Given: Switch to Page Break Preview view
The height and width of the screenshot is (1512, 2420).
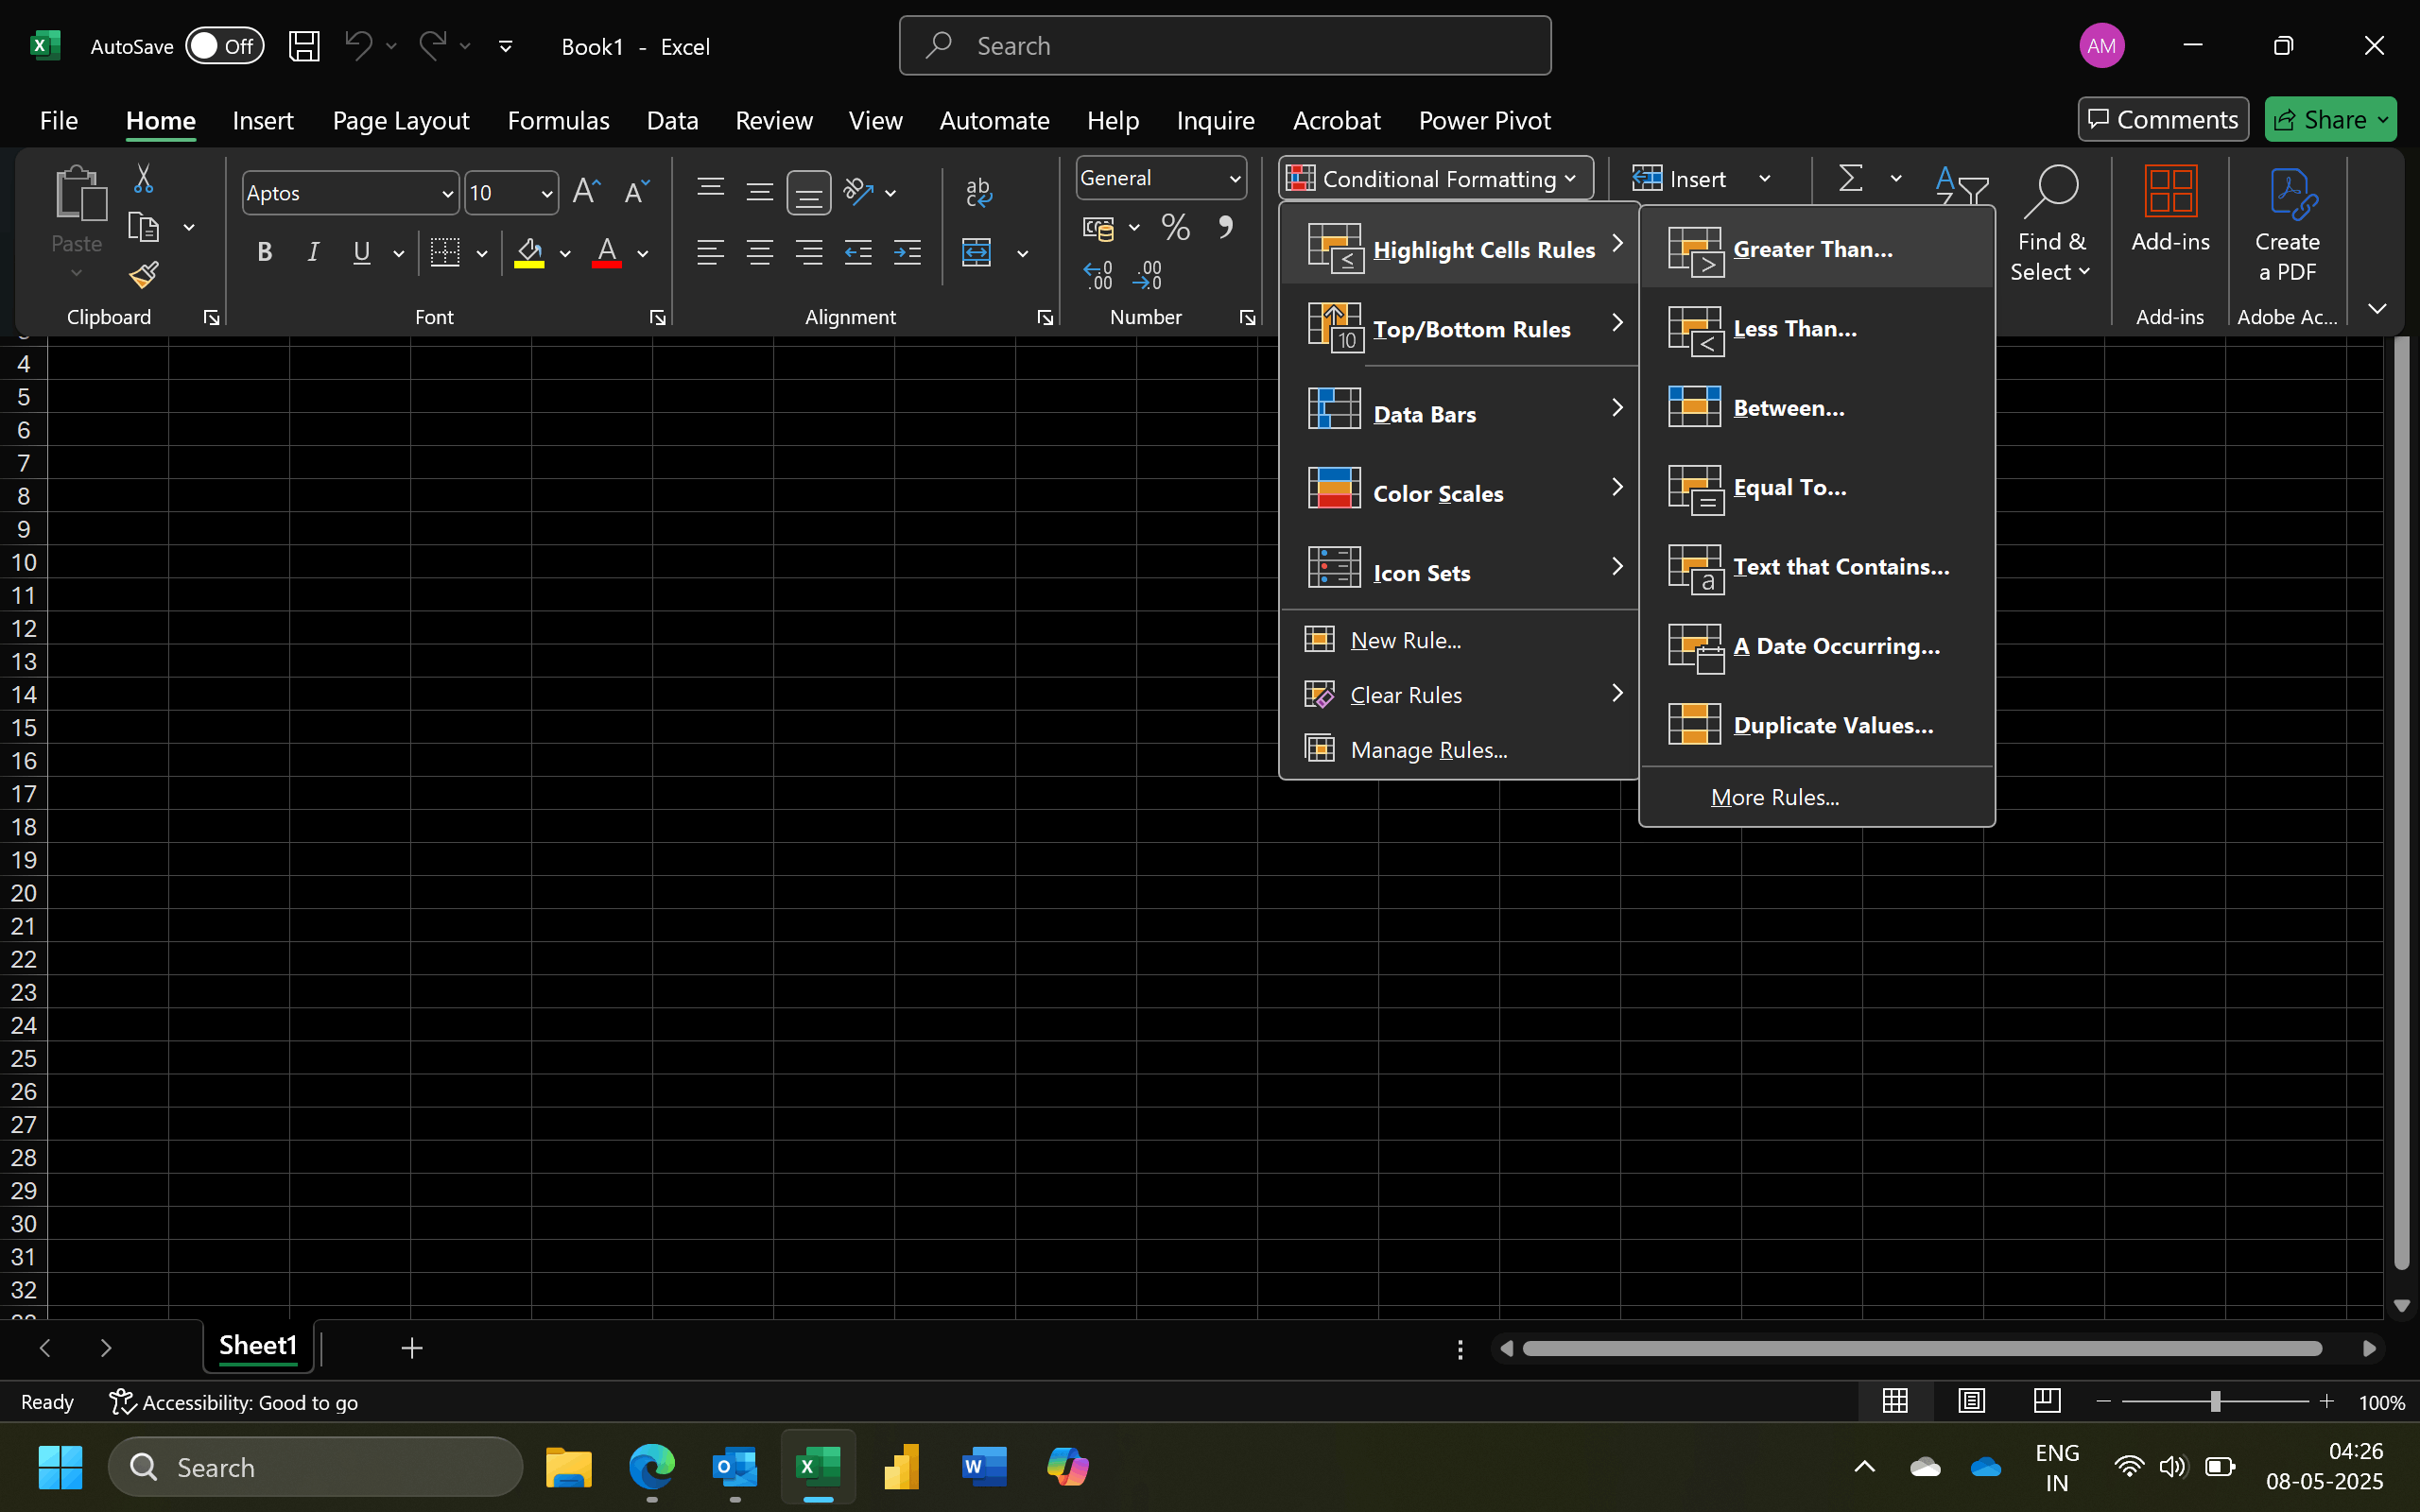Looking at the screenshot, I should pyautogui.click(x=2046, y=1402).
